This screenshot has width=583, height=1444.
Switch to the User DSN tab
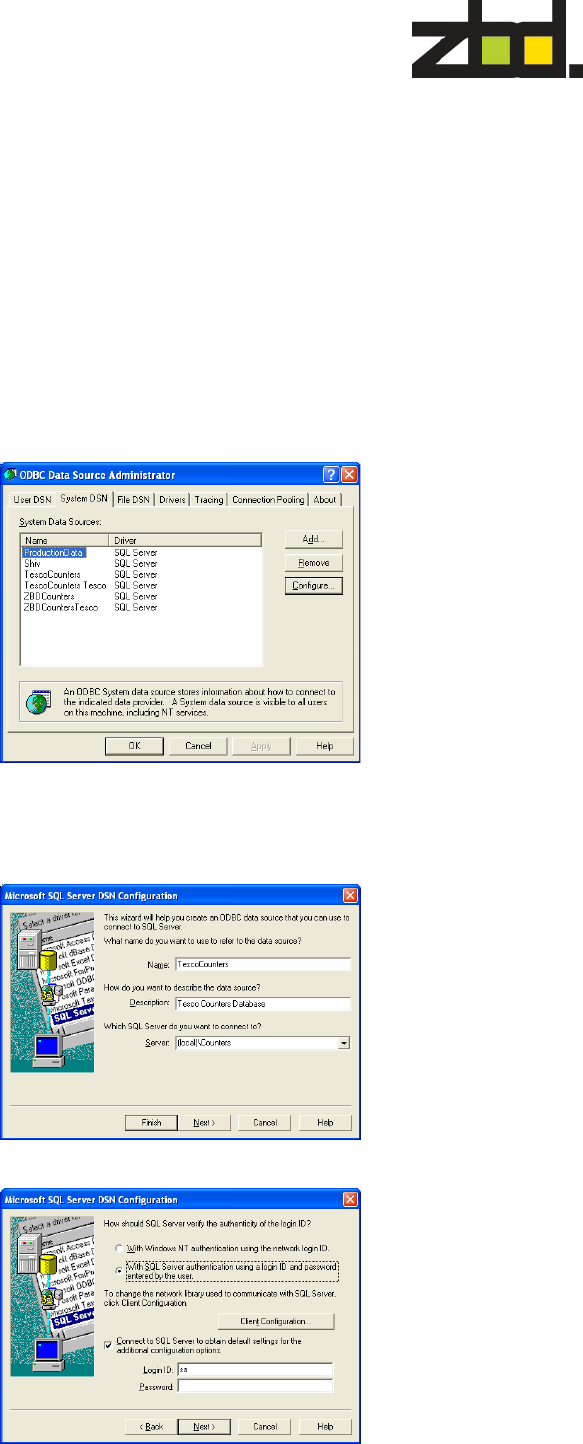[x=31, y=499]
